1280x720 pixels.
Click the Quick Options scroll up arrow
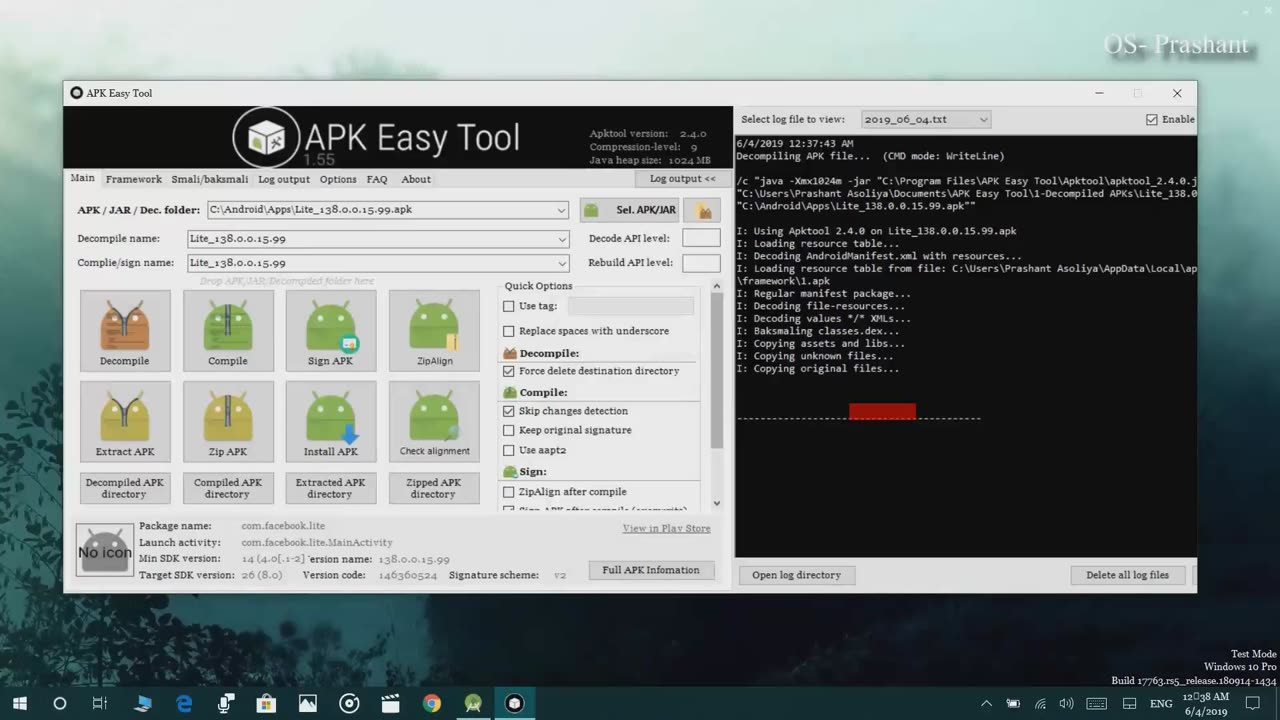coord(717,286)
